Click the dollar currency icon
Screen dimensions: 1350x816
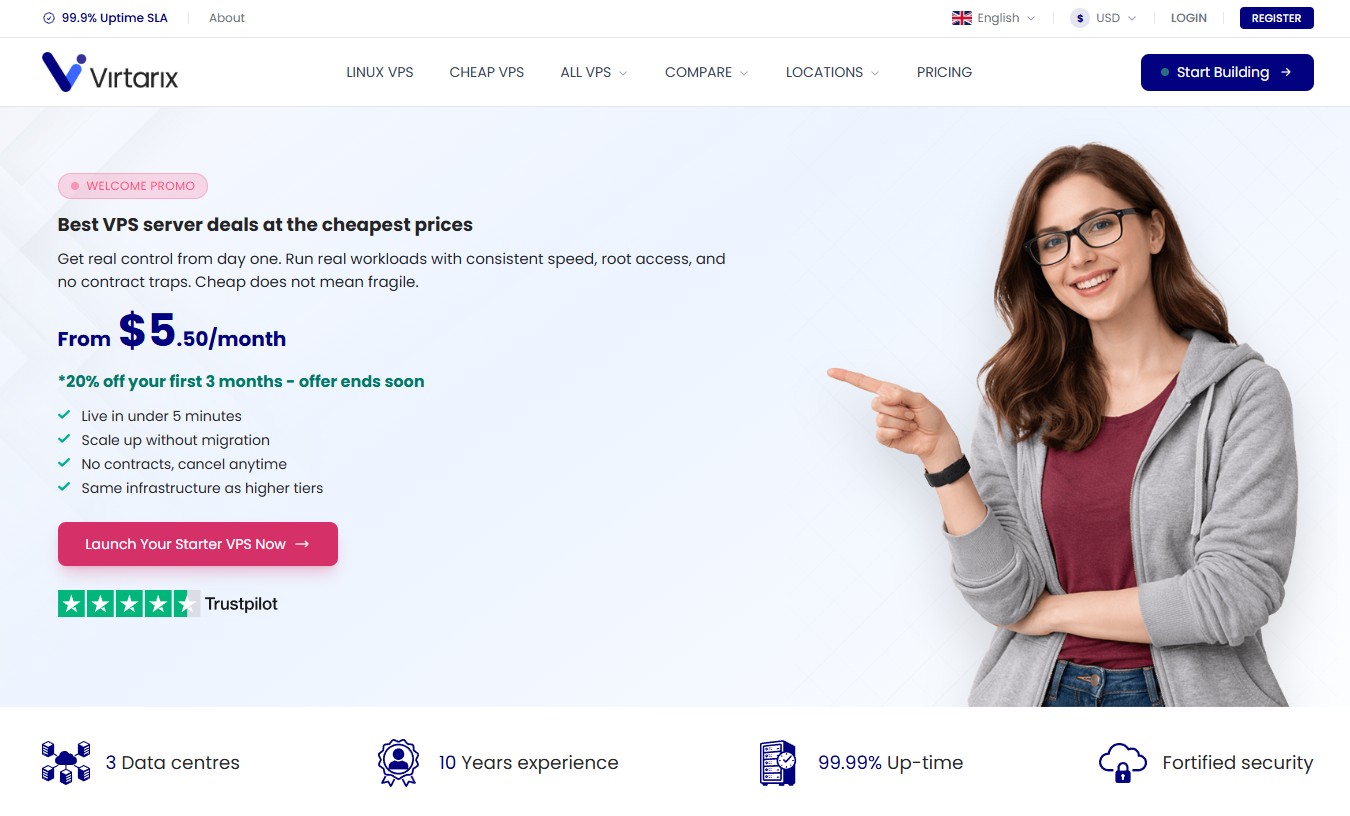point(1080,18)
